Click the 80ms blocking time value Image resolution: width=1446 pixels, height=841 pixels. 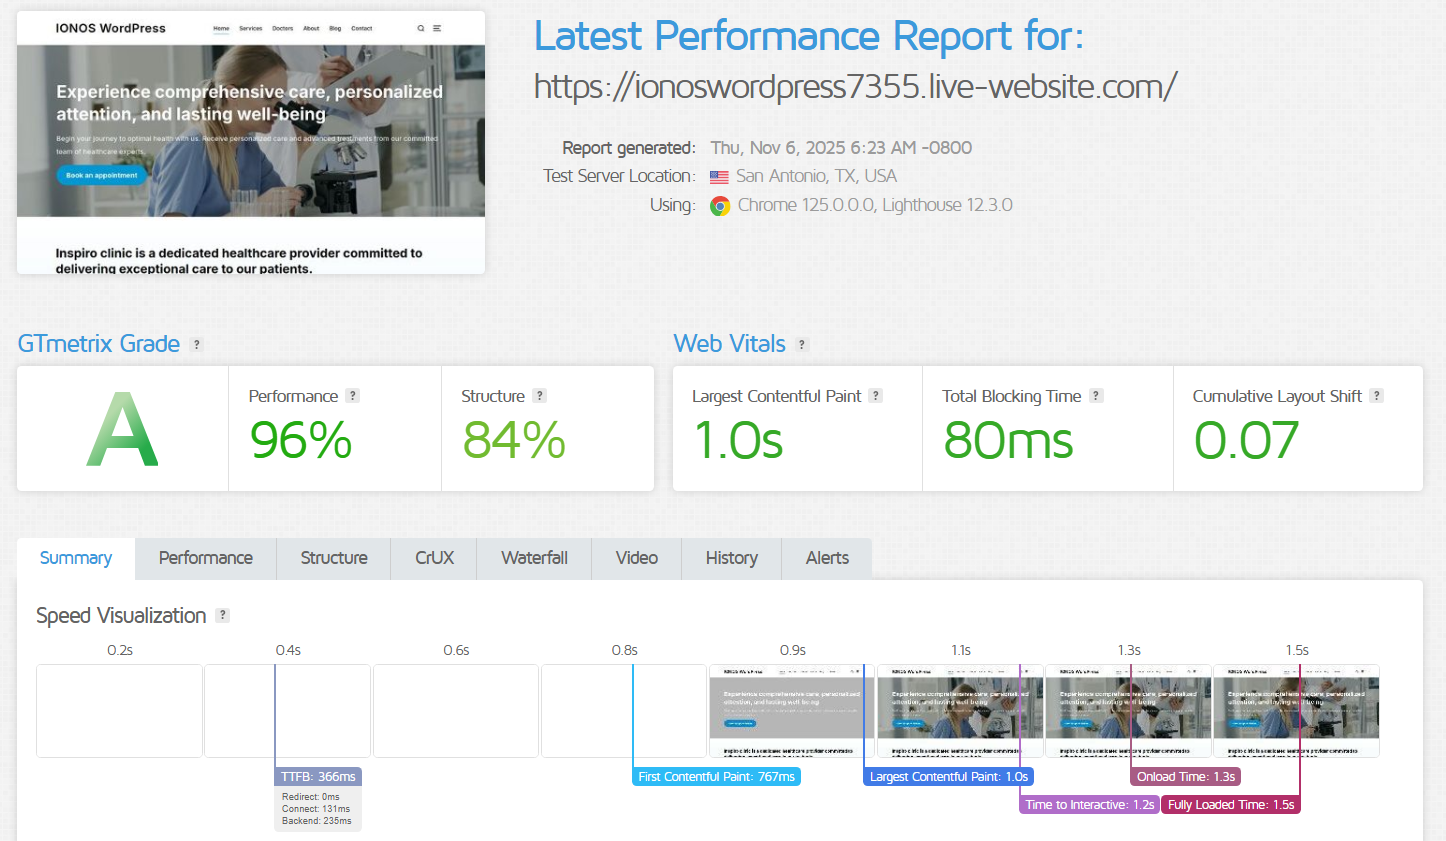click(1008, 441)
